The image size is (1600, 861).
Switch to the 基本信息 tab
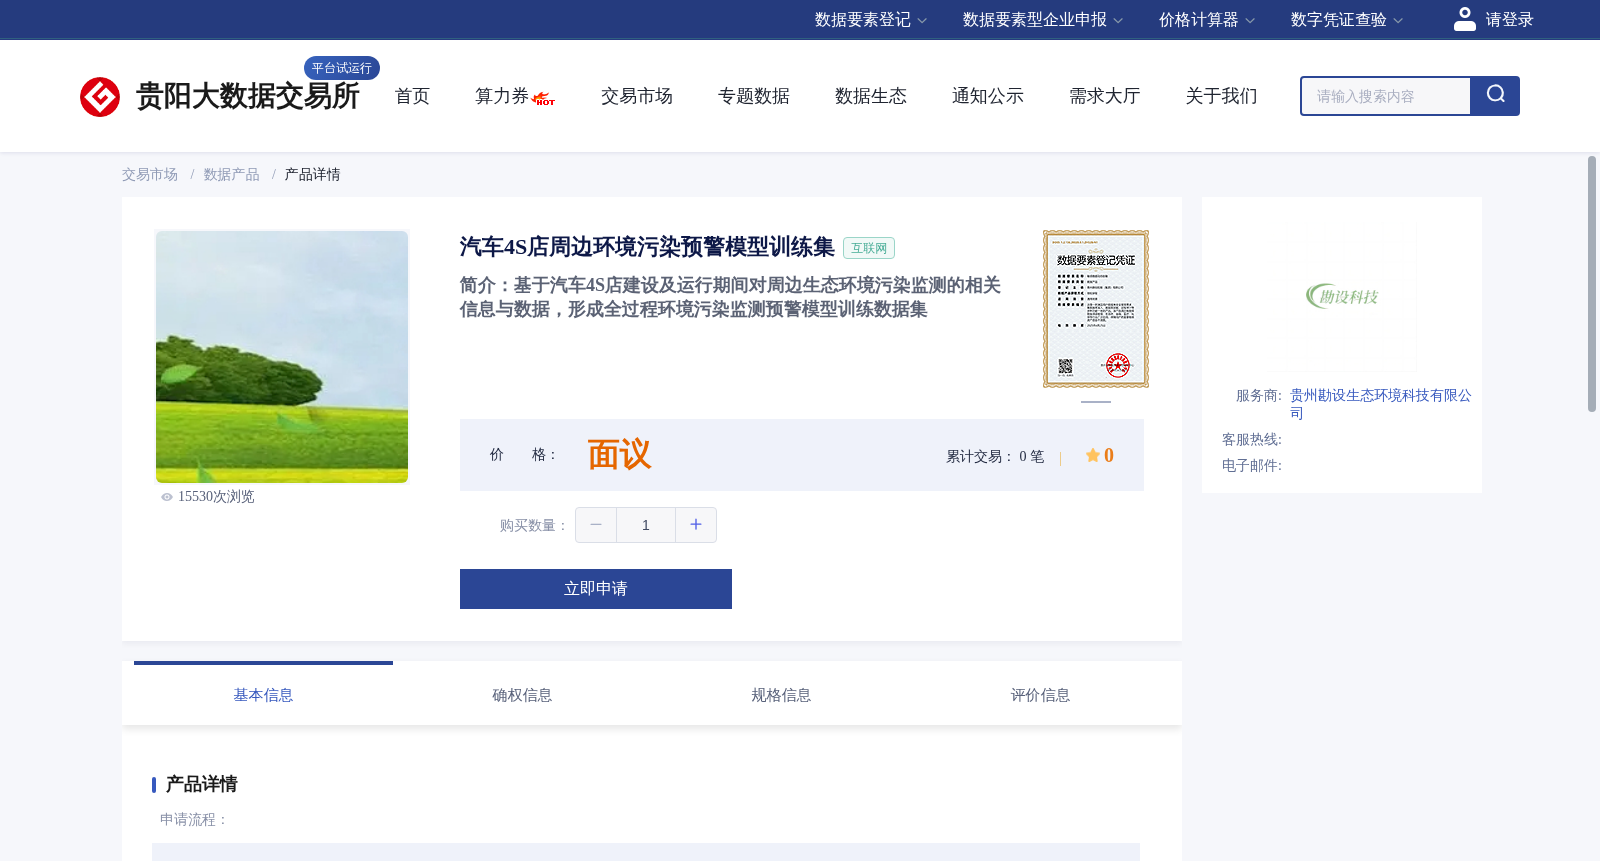click(263, 695)
